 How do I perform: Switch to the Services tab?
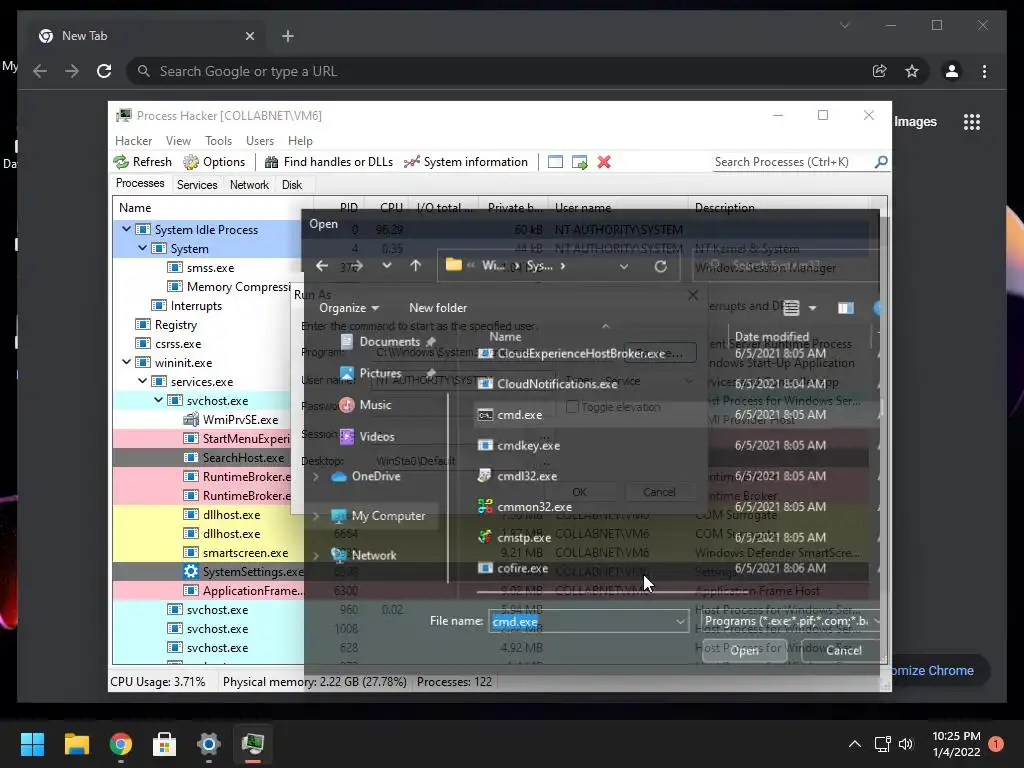197,185
